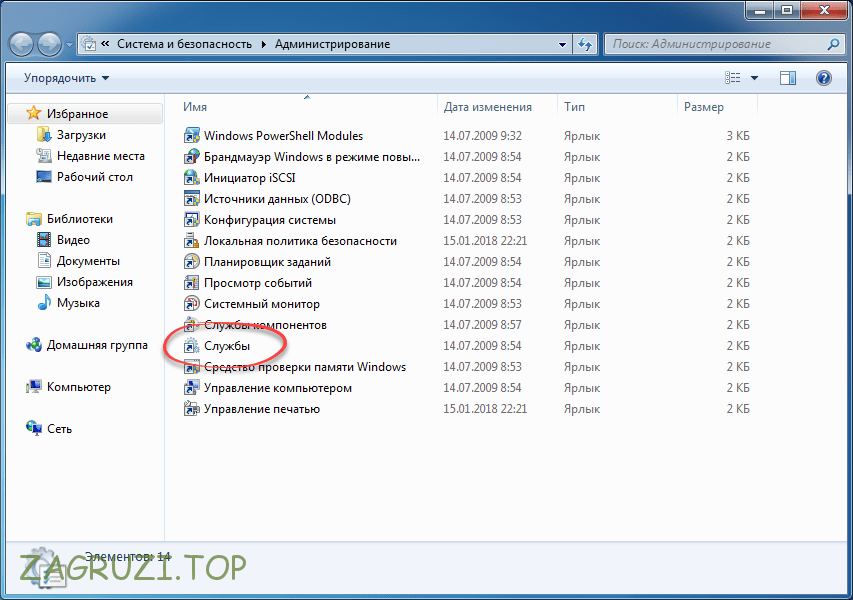Click the Управление печатью date 15.01.2018 22:21
This screenshot has height=600, width=853.
[x=485, y=409]
